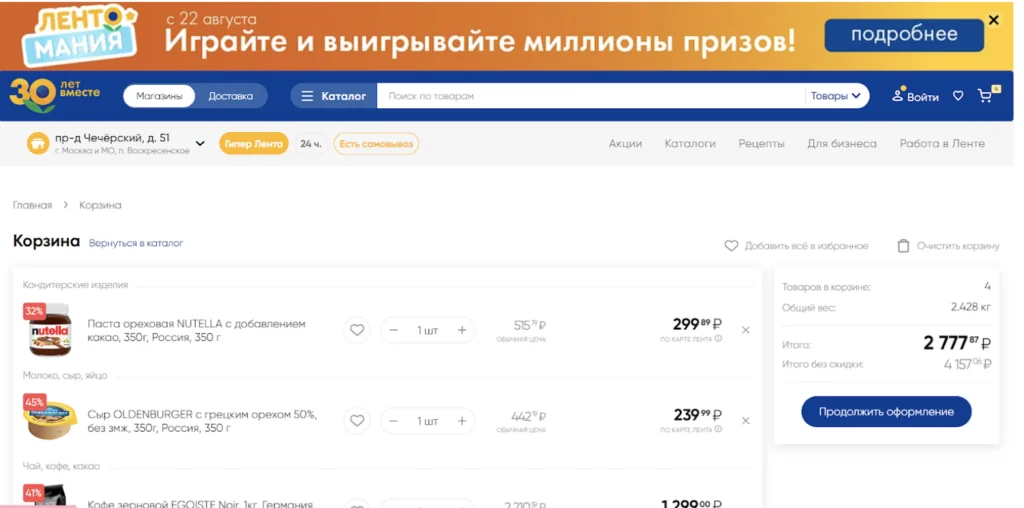This screenshot has width=1024, height=508.
Task: Increase Oldenburger cheese quantity
Action: (462, 421)
